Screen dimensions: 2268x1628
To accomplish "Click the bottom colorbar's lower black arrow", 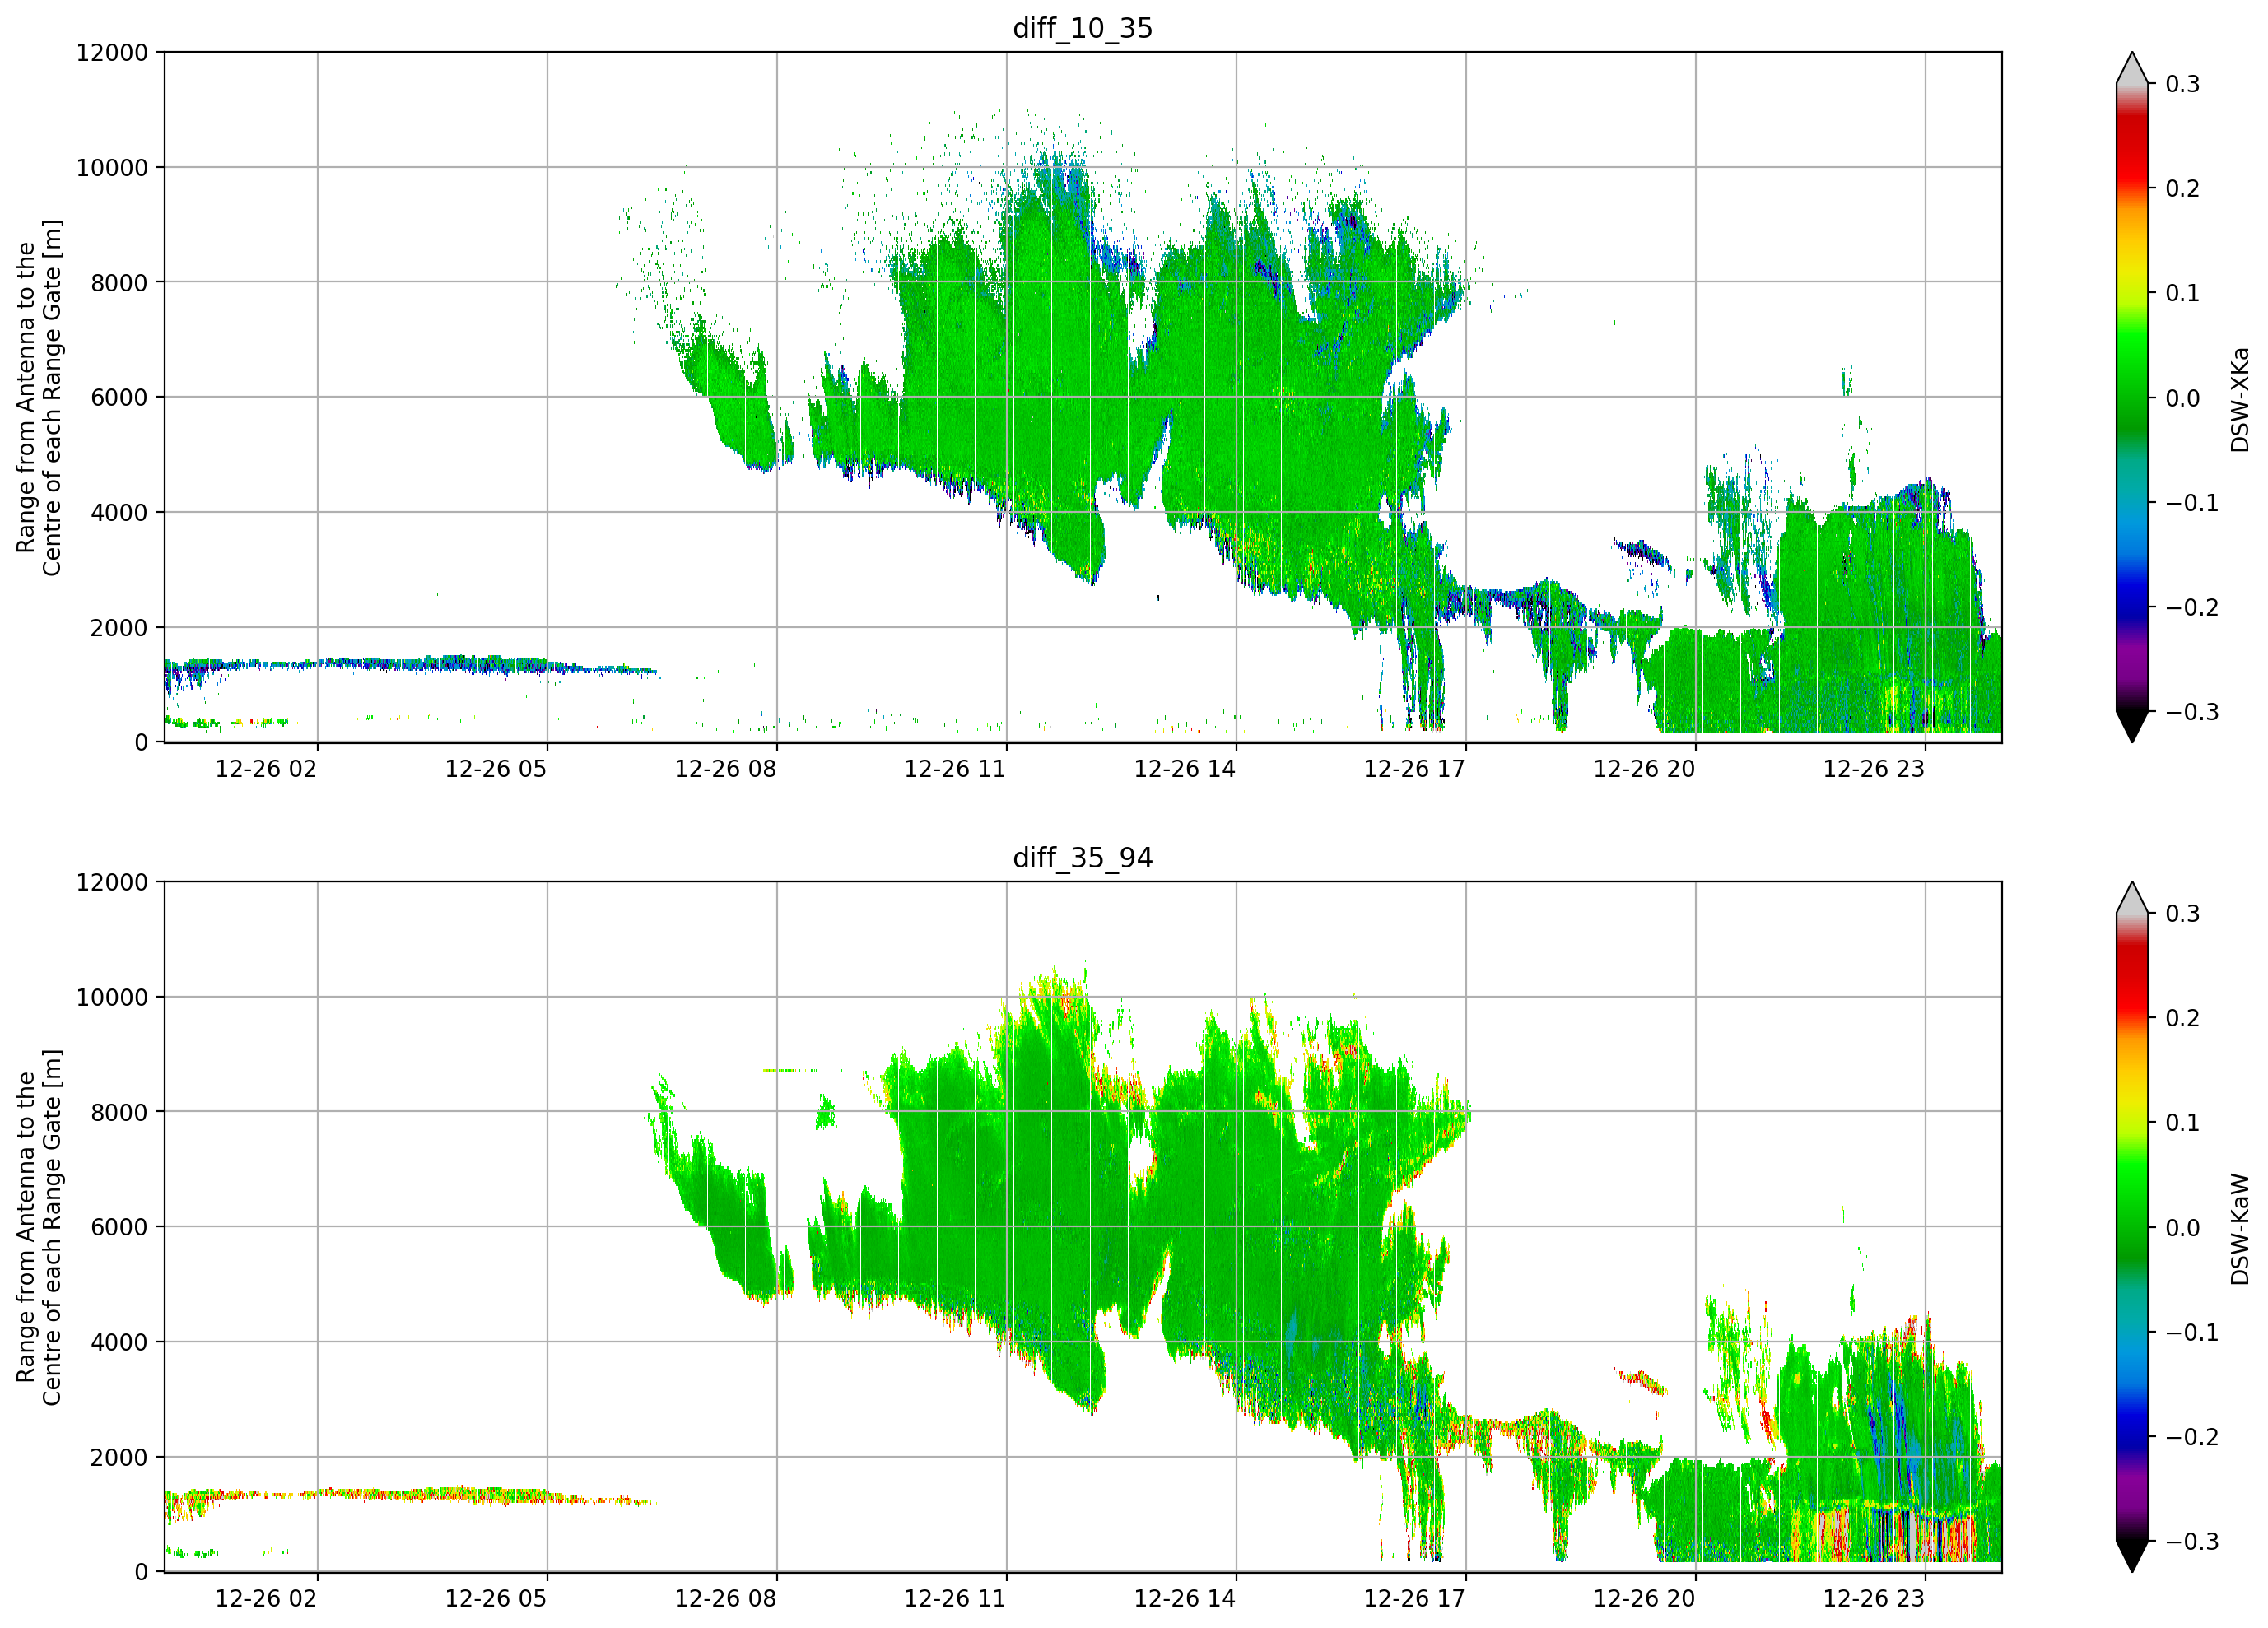I will 2132,1557.
